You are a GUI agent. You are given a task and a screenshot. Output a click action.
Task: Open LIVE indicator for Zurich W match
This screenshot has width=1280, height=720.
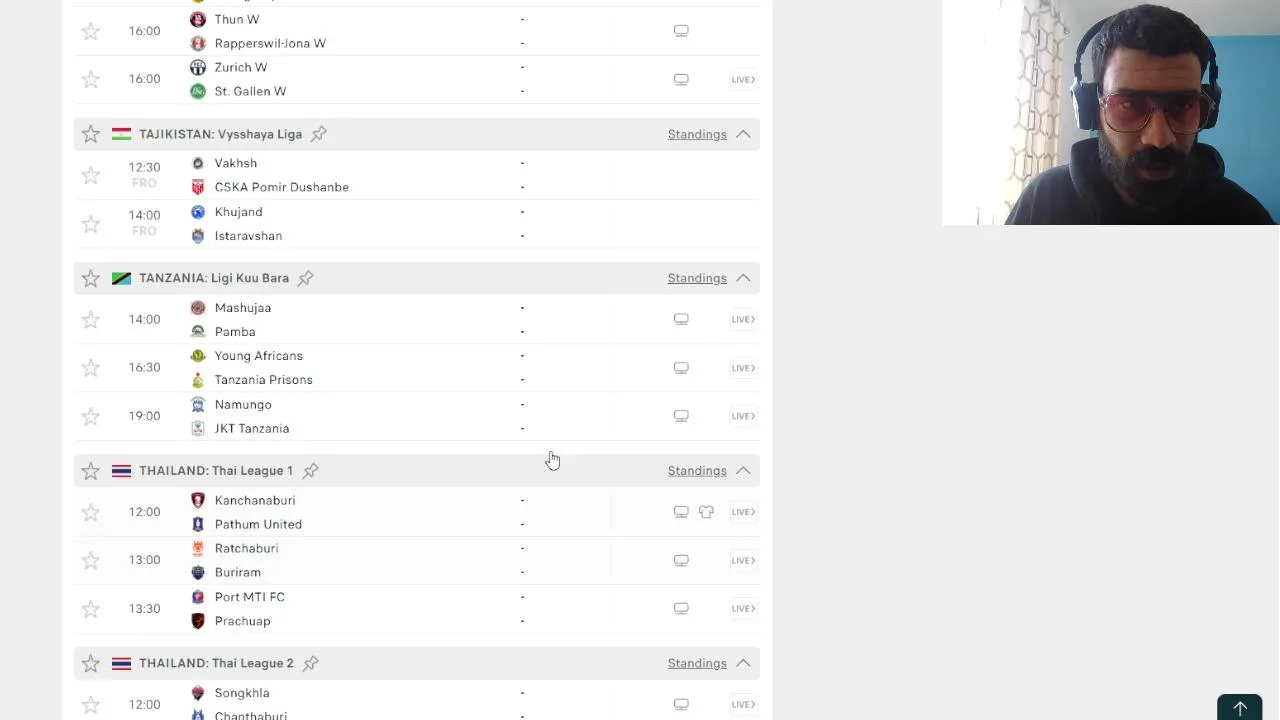742,79
